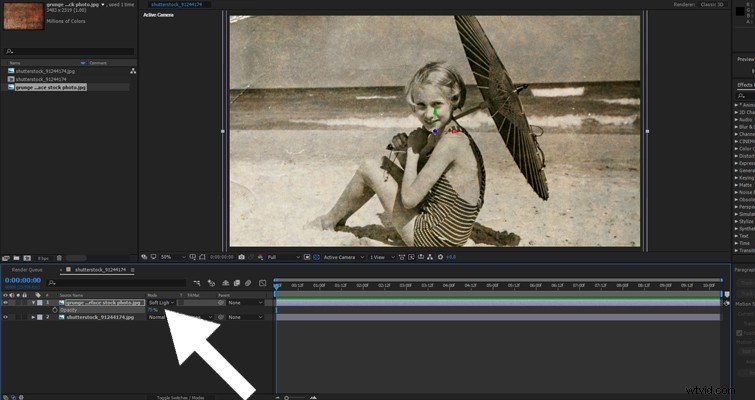The image size is (755, 400).
Task: Toggle hide shy layers switch in timeline
Action: [x=225, y=283]
